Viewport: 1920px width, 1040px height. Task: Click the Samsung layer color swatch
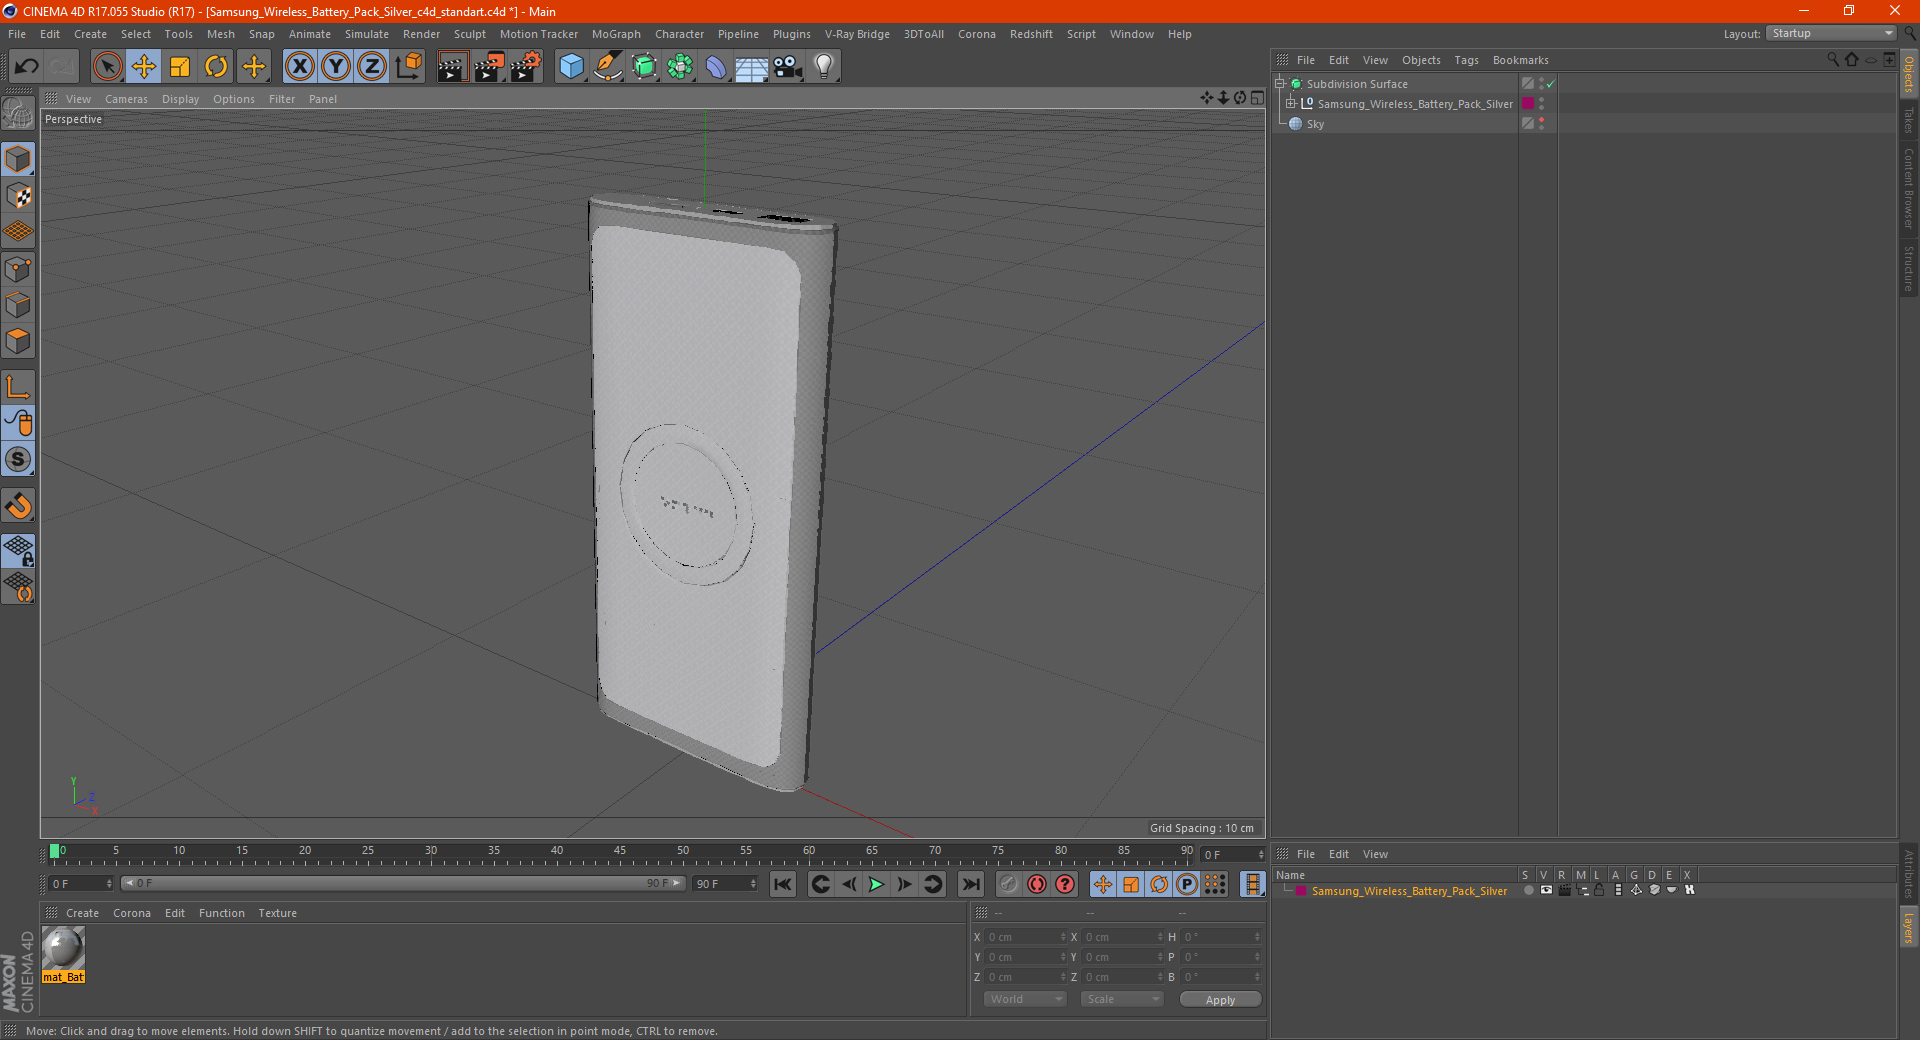click(x=1300, y=891)
